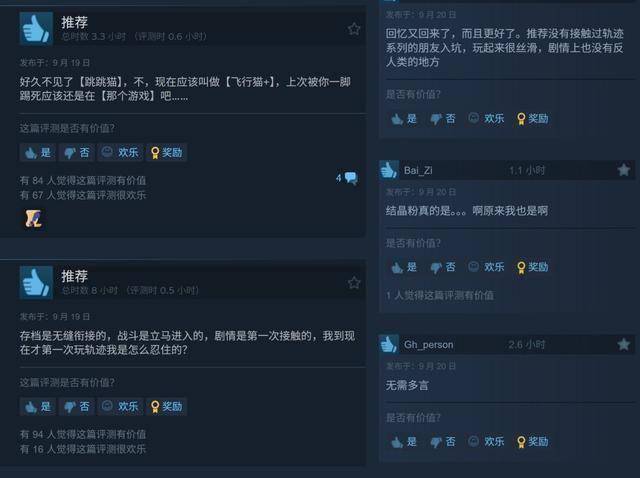The image size is (640, 478).
Task: Open the Gh_person username link
Action: coord(429,345)
